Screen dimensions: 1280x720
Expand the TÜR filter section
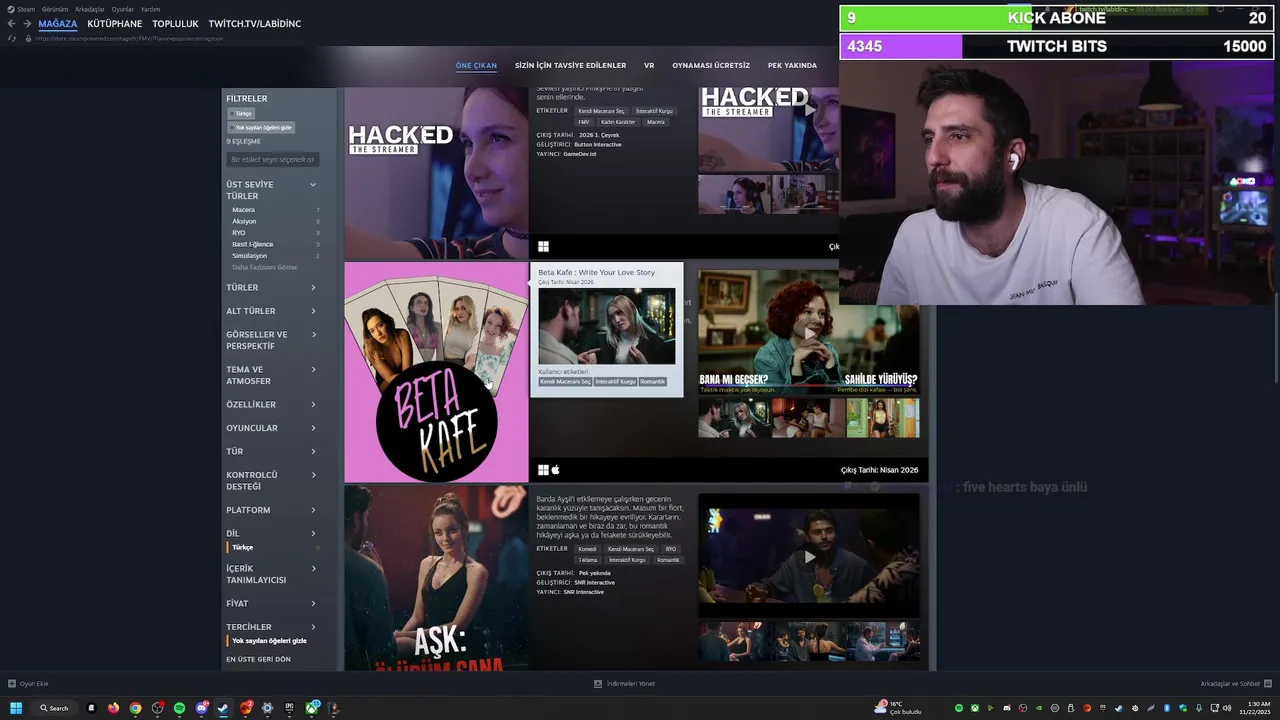coord(271,451)
